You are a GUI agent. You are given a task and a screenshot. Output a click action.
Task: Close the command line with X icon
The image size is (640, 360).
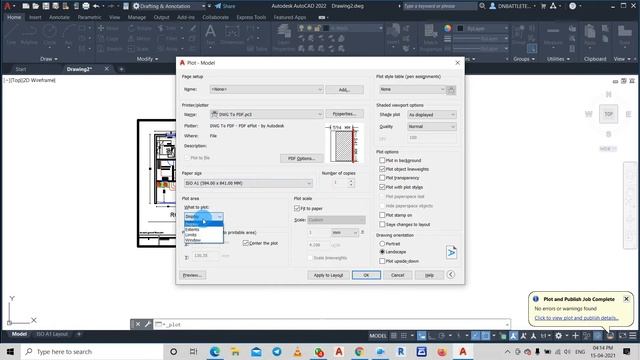tap(138, 324)
